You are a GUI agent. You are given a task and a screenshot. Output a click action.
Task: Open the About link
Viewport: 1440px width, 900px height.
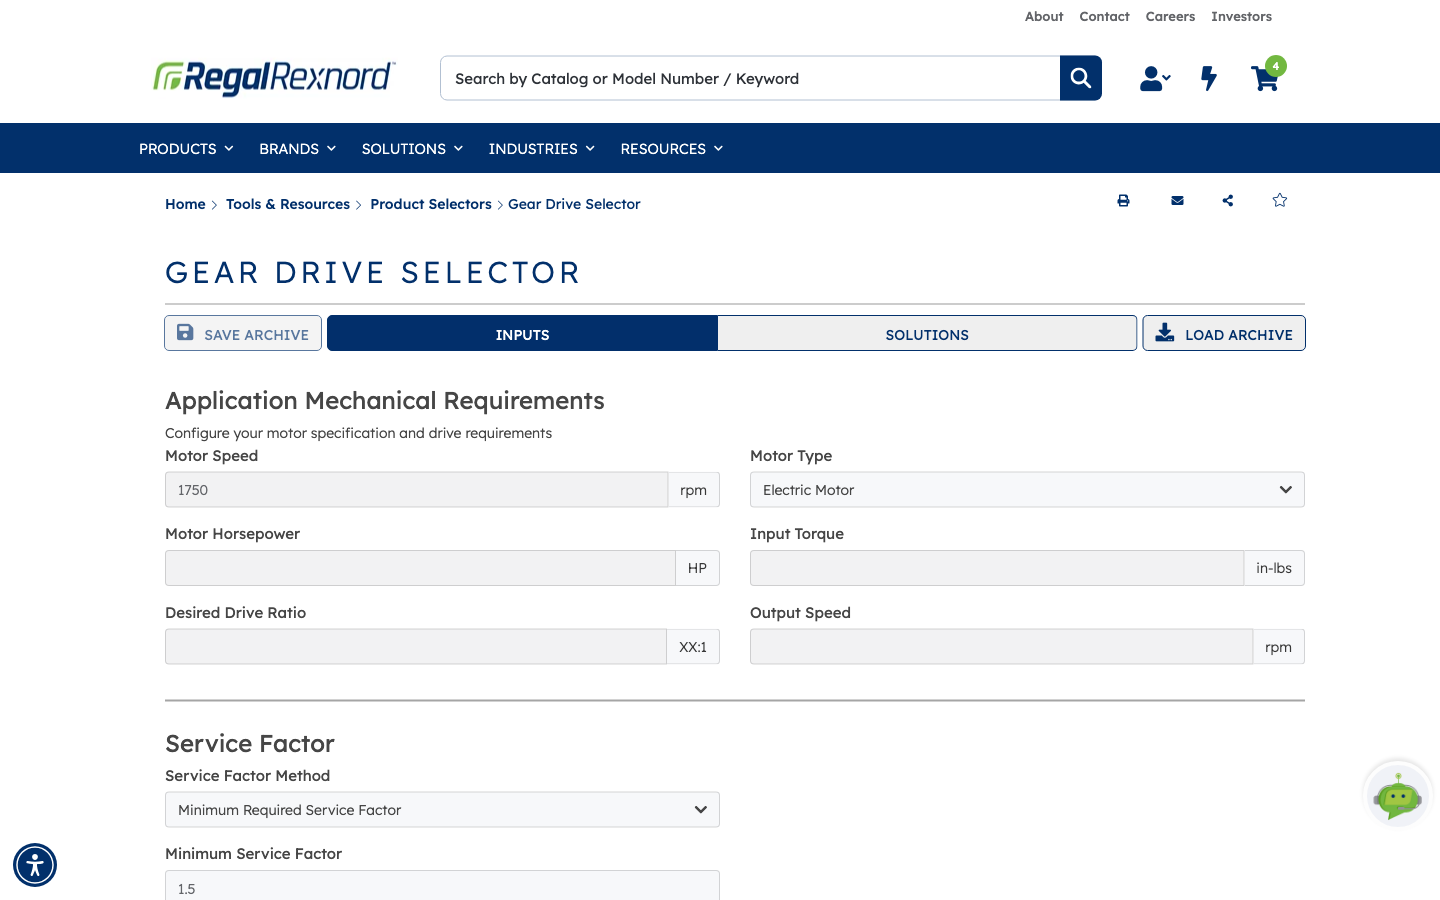[1044, 16]
